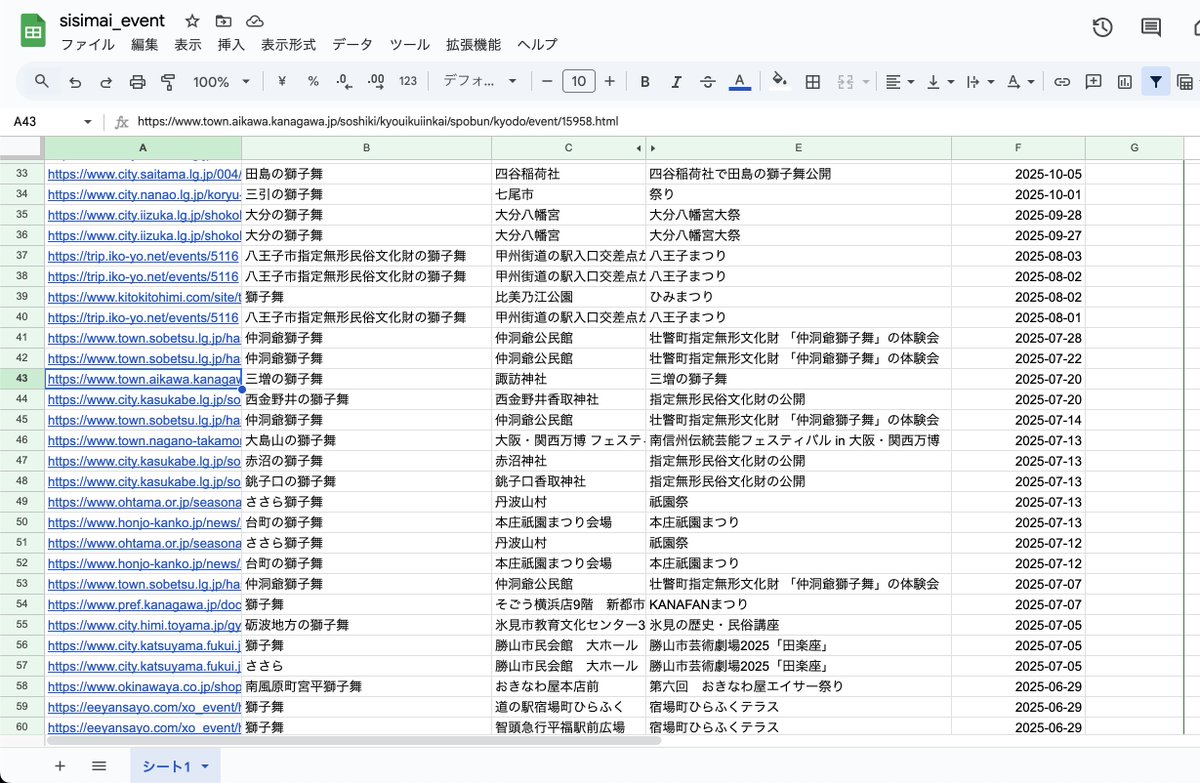
Task: Activate the paint format tool
Action: click(x=168, y=81)
